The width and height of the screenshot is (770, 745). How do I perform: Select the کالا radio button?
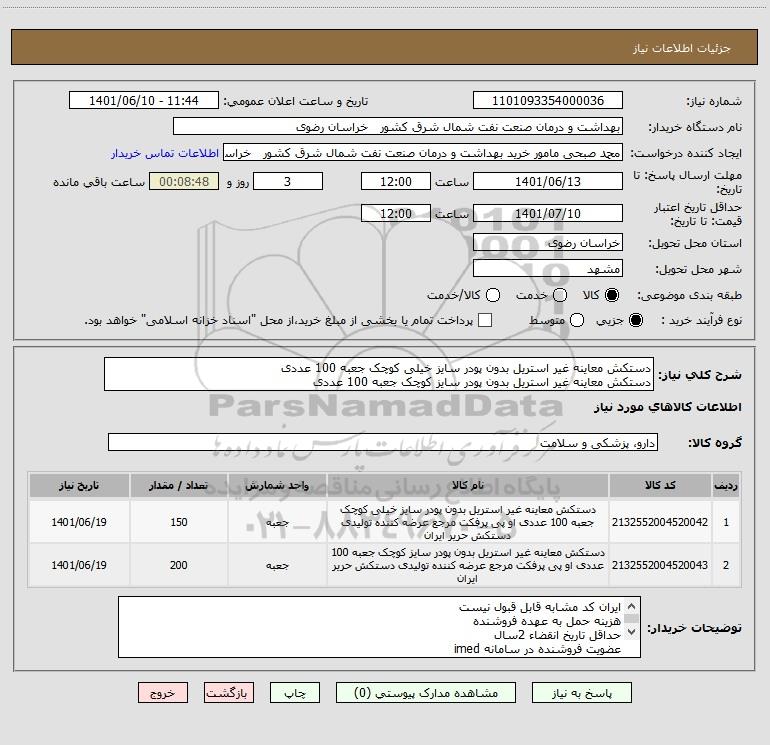click(612, 295)
